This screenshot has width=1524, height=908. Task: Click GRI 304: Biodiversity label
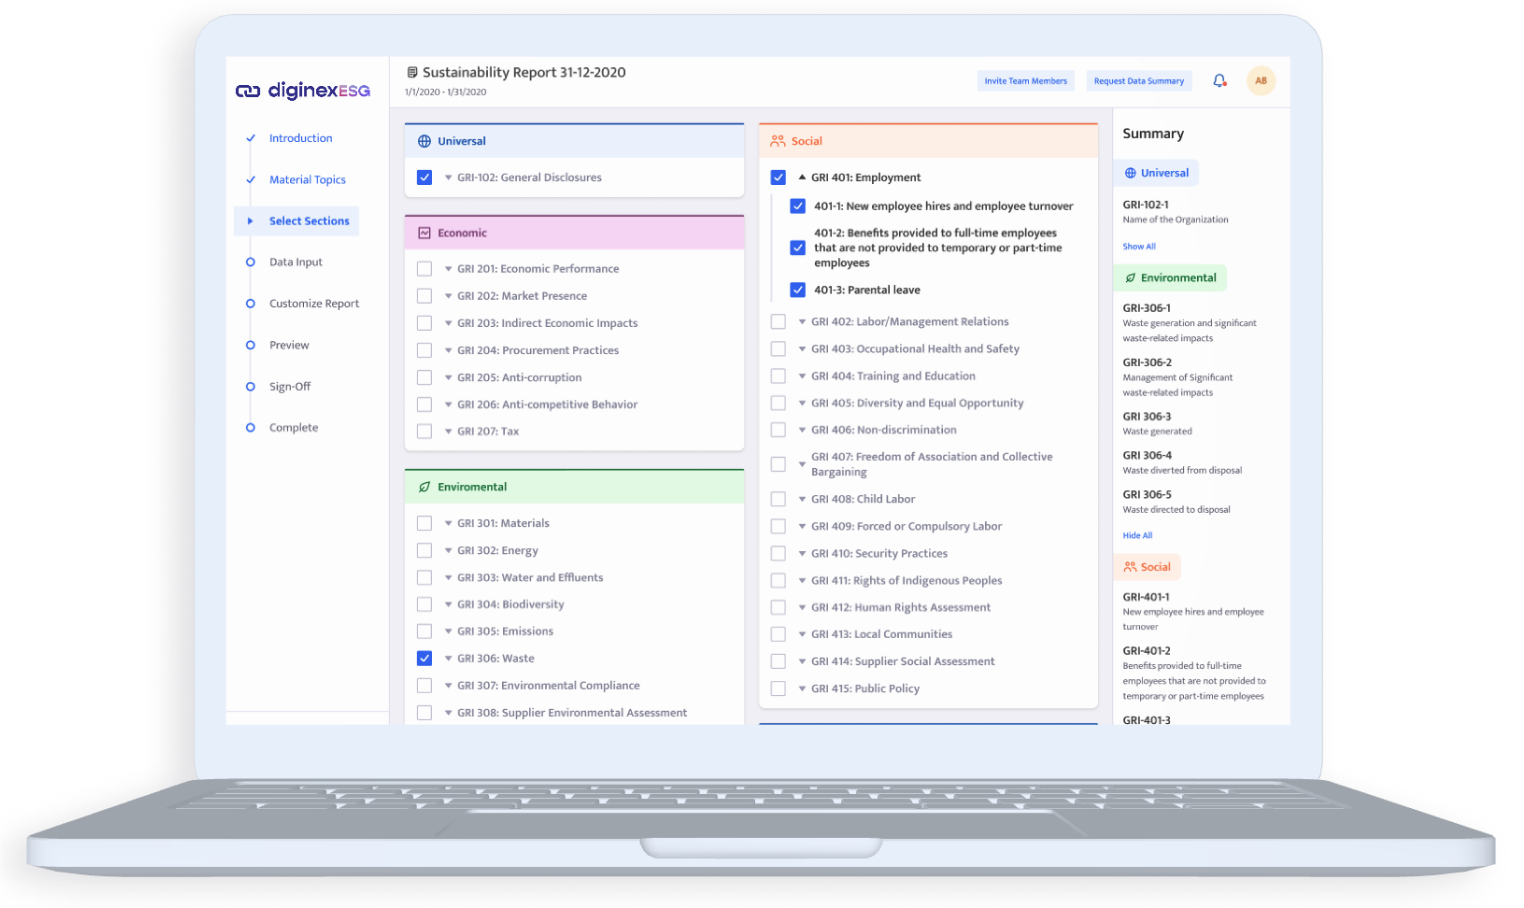click(x=510, y=605)
